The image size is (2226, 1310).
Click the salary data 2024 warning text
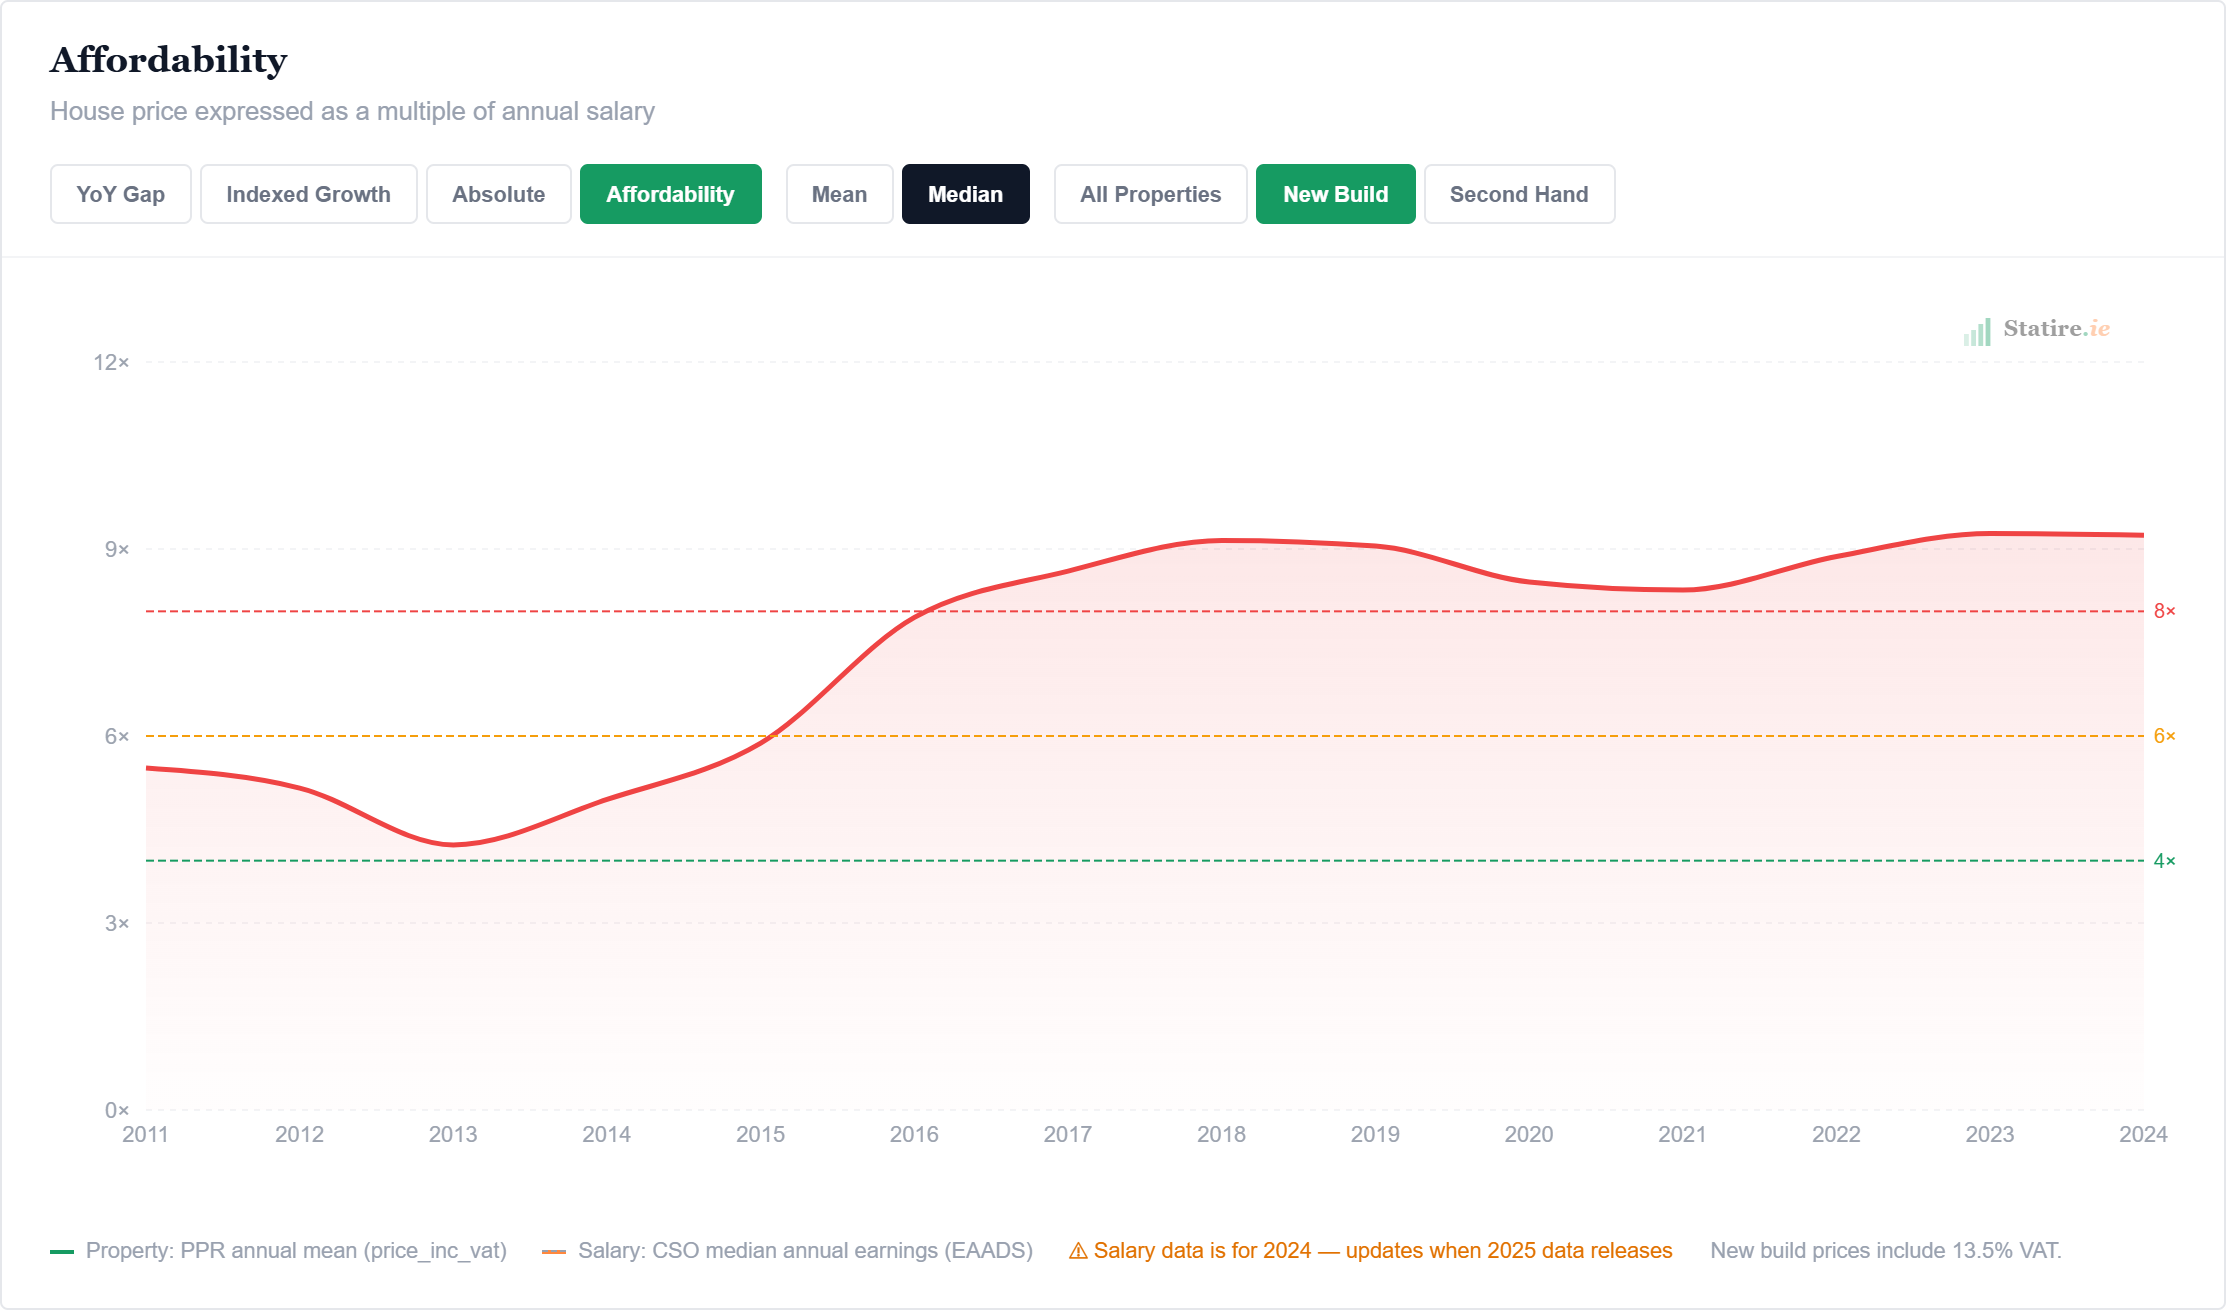tap(1382, 1251)
